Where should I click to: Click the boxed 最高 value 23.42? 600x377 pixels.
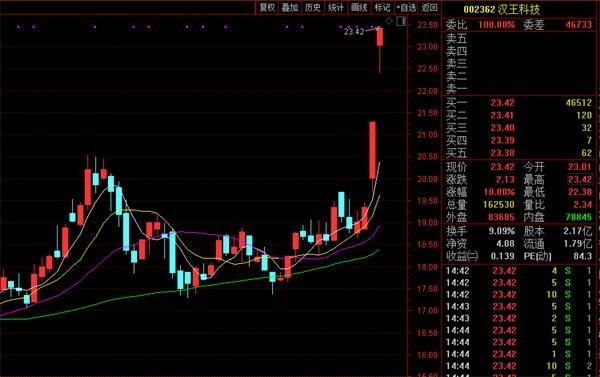[580, 179]
